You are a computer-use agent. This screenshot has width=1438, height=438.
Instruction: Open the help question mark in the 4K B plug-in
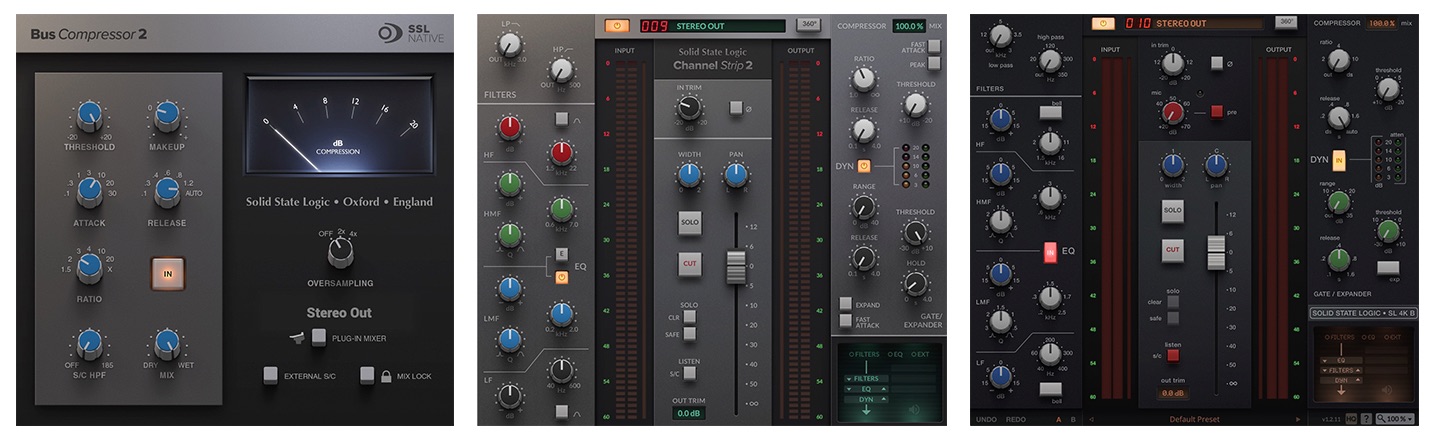tap(1365, 419)
